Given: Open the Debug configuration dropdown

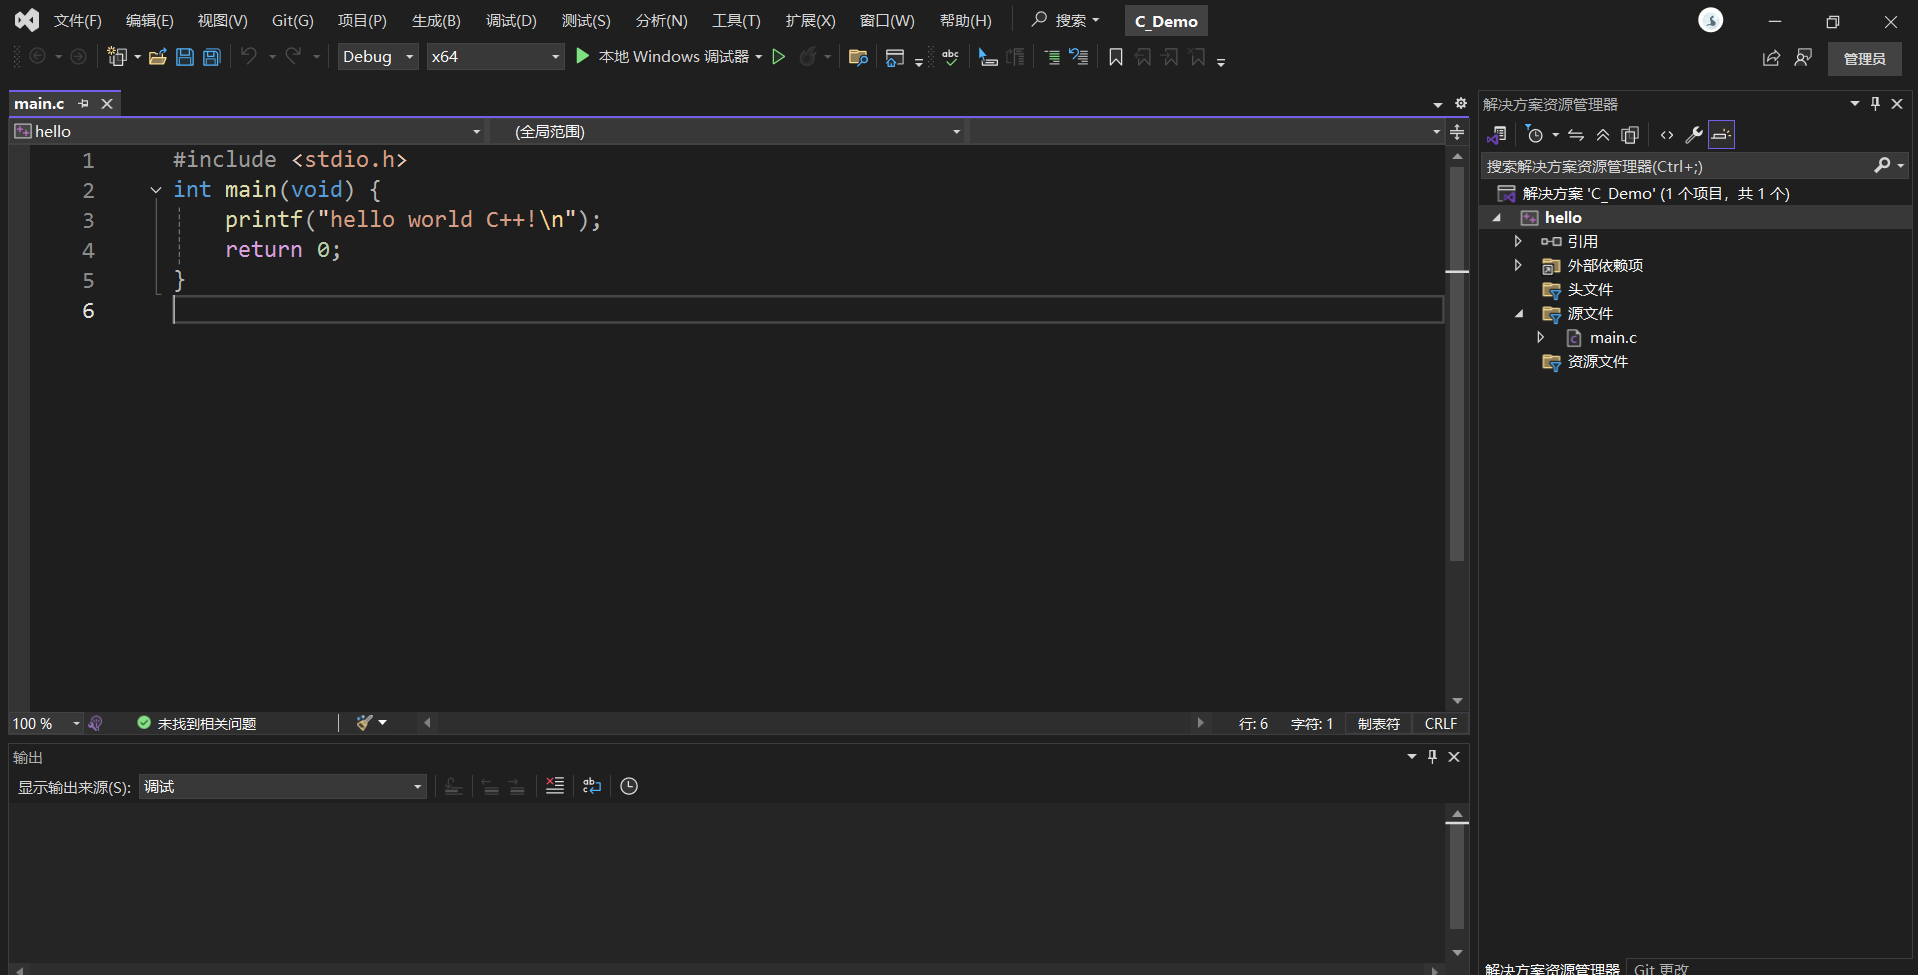Looking at the screenshot, I should (377, 57).
